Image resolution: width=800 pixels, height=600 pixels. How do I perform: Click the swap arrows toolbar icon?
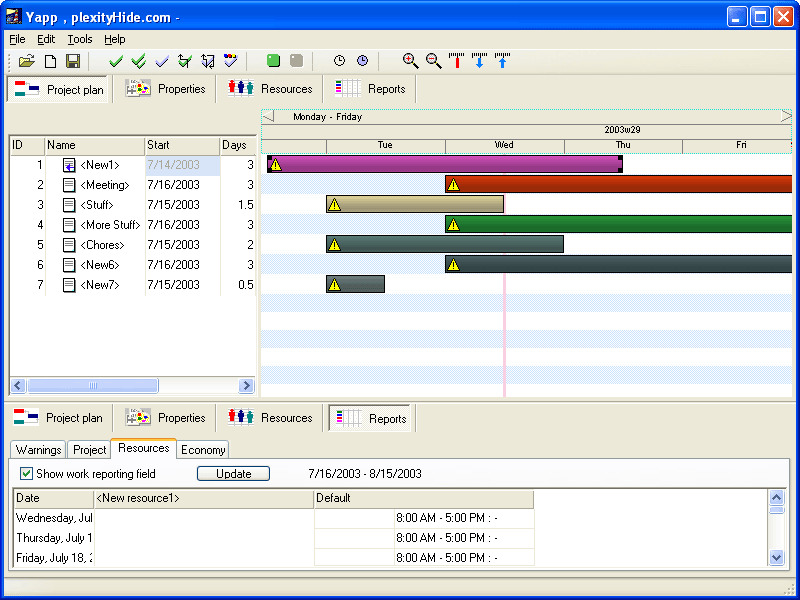(208, 61)
